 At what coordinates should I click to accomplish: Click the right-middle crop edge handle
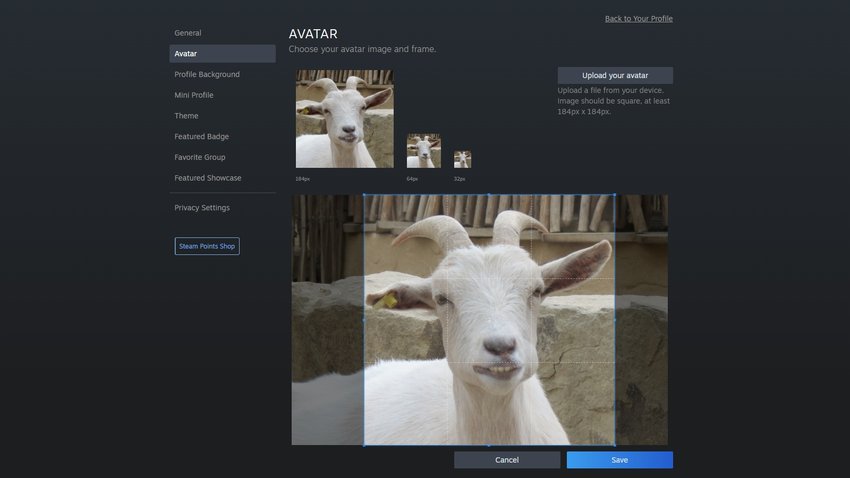coord(615,320)
